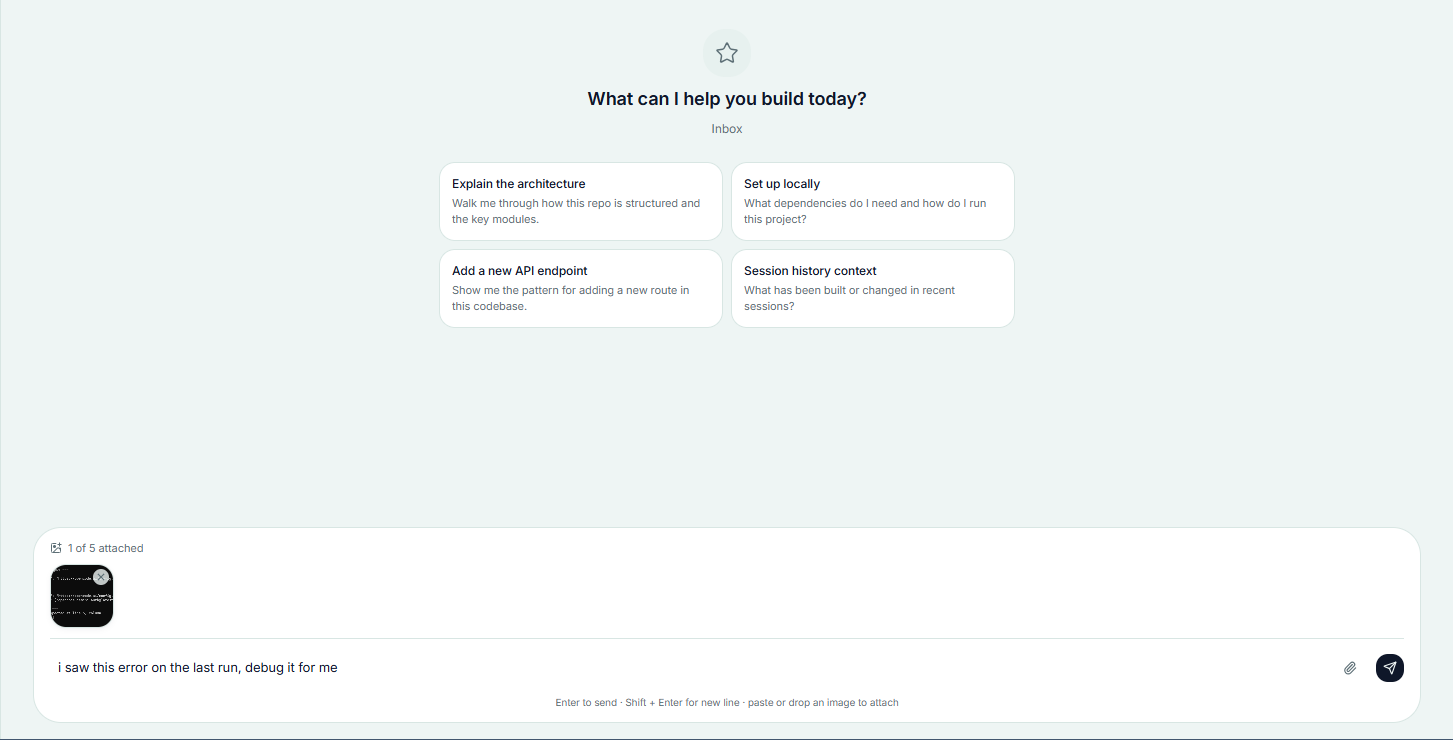
Task: Click the paperclip attach file icon
Action: (x=1350, y=668)
